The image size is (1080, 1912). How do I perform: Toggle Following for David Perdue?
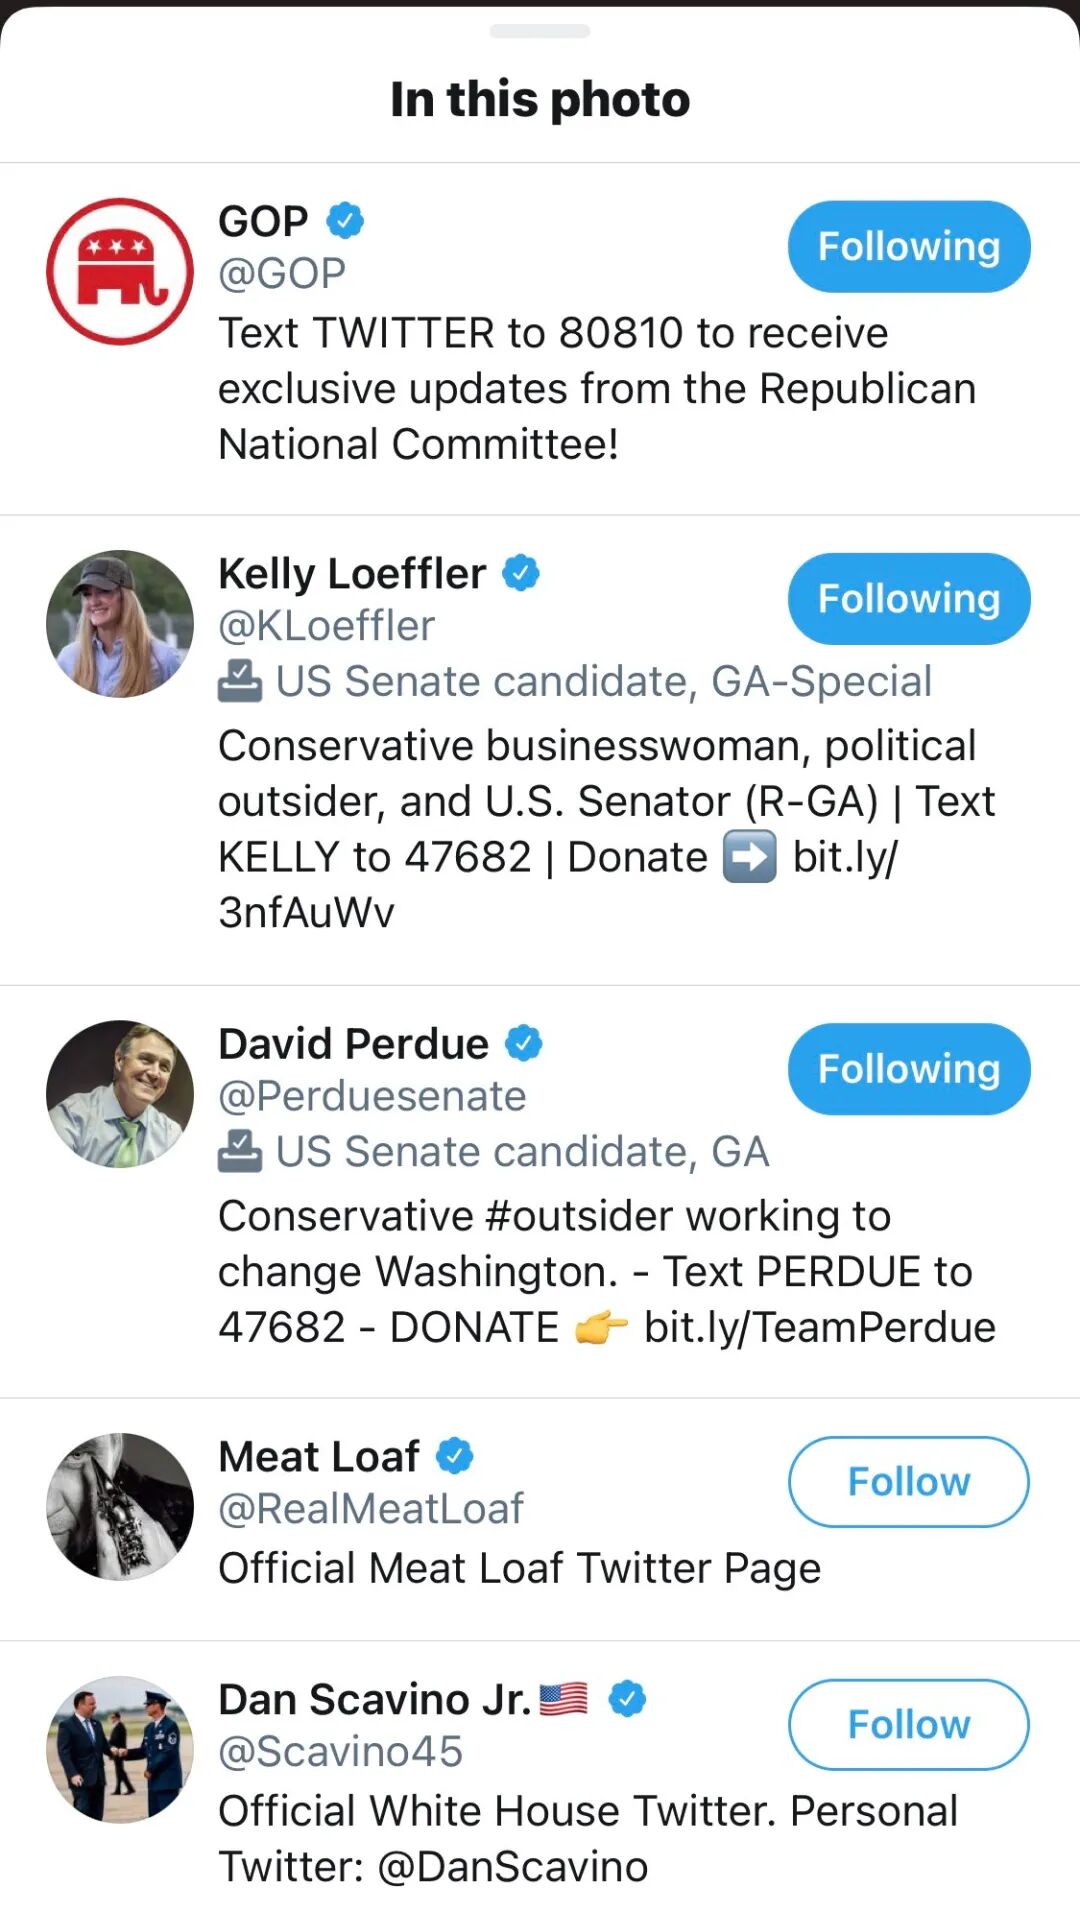[x=908, y=1069]
